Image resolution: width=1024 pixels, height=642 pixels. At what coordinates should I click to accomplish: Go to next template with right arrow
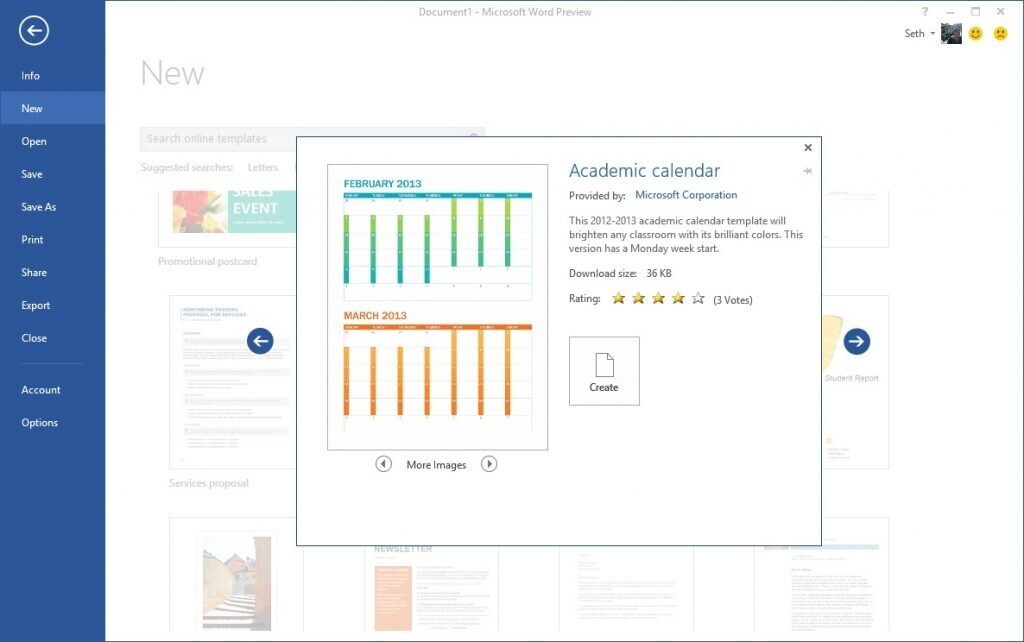point(856,341)
